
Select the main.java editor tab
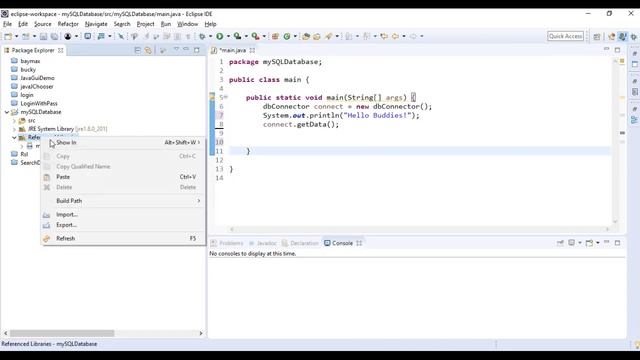coord(232,50)
